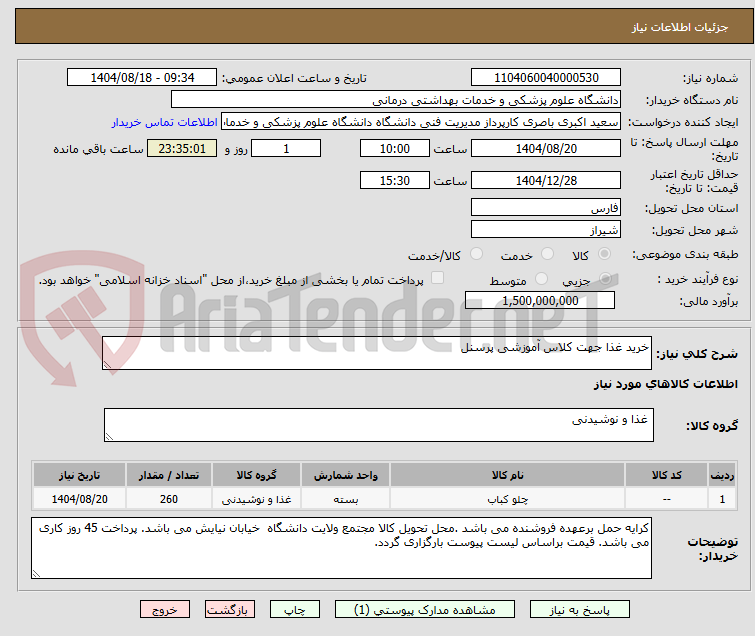Image resolution: width=755 pixels, height=636 pixels.
Task: Click the 'جزئیات اطلاعات نیاز' header title
Action: tap(679, 27)
